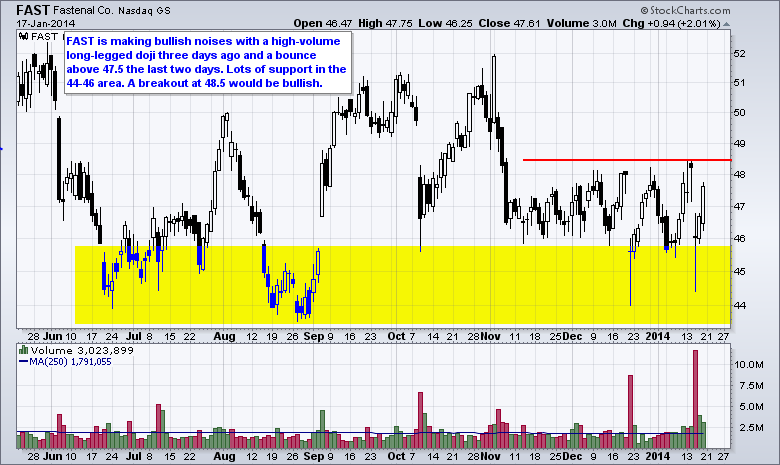
Task: Click the Open 46.47 value
Action: click(x=322, y=23)
